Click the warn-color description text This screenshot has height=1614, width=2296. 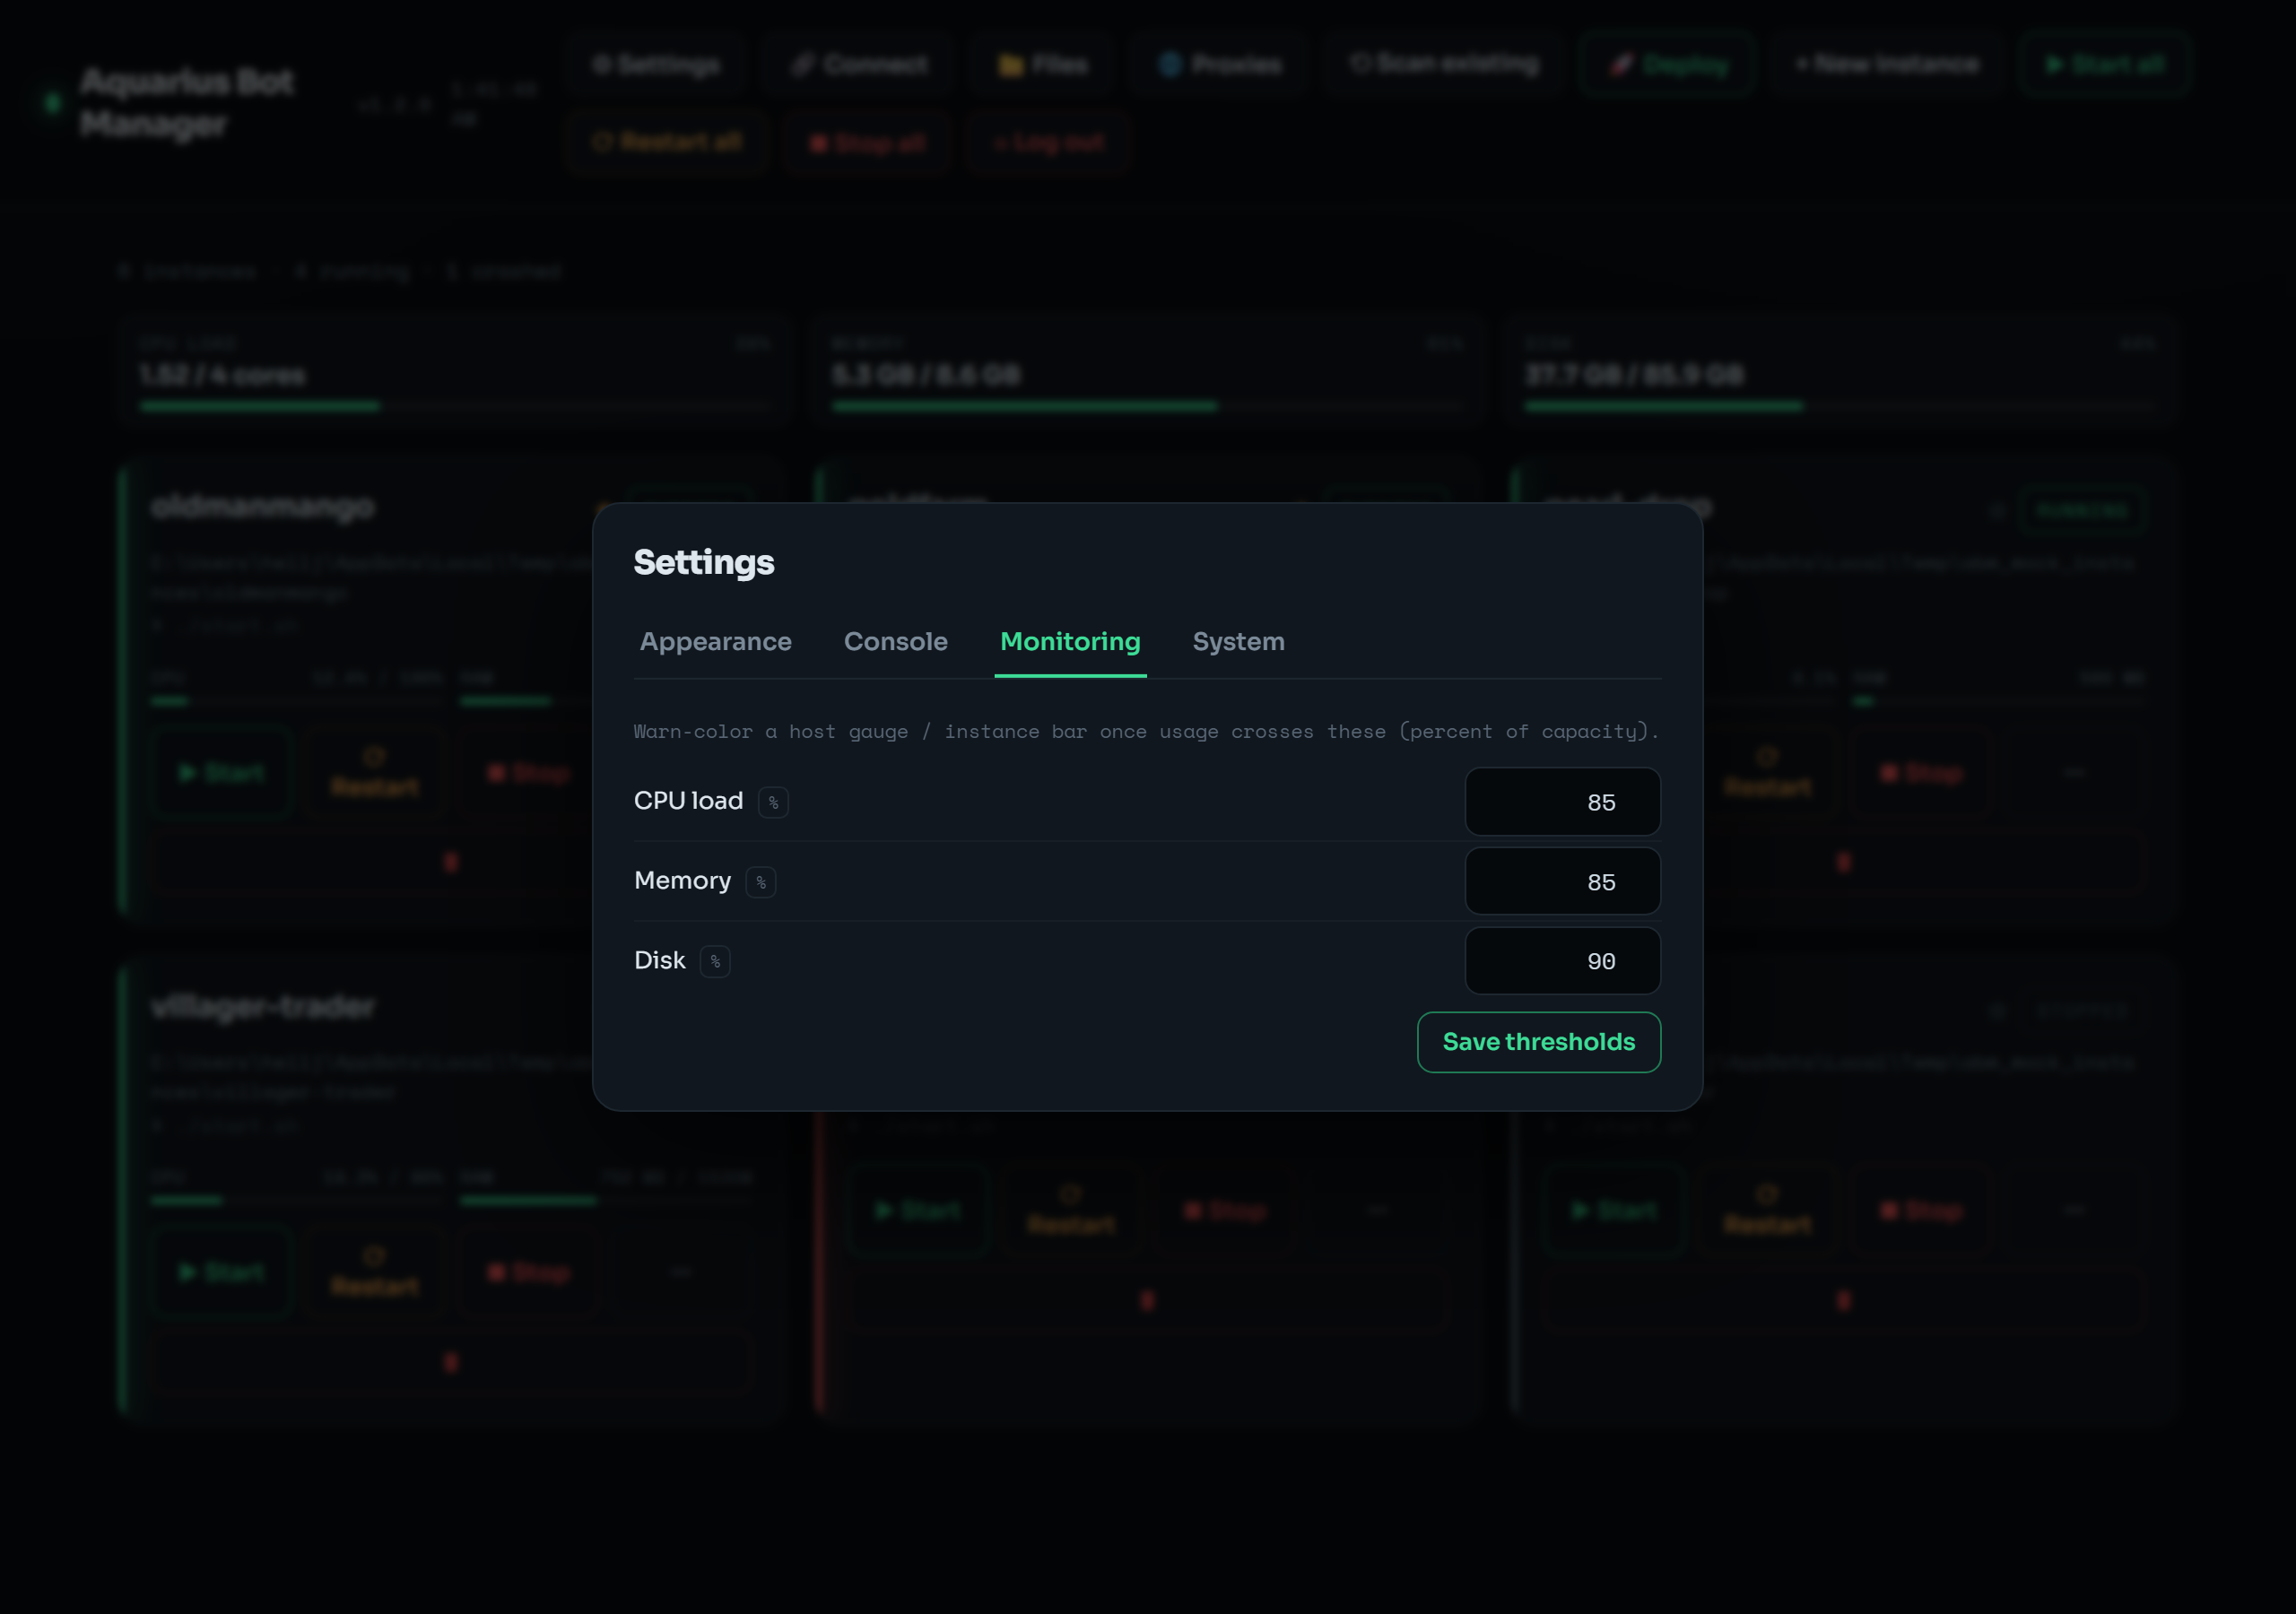click(1146, 731)
